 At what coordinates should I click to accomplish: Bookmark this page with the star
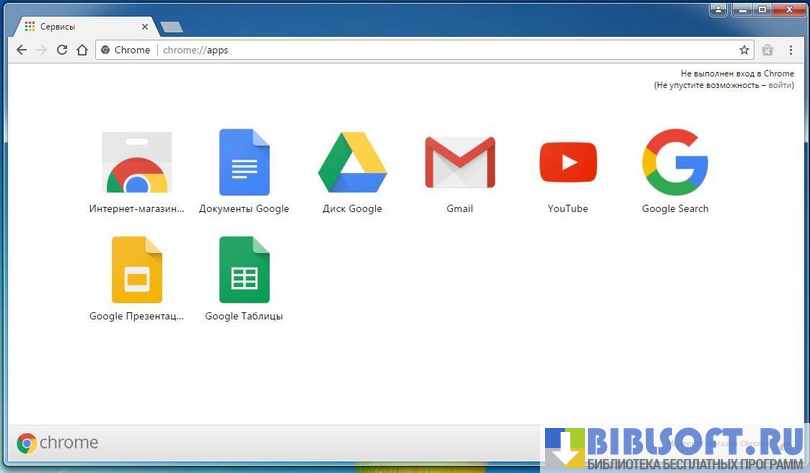coord(744,50)
